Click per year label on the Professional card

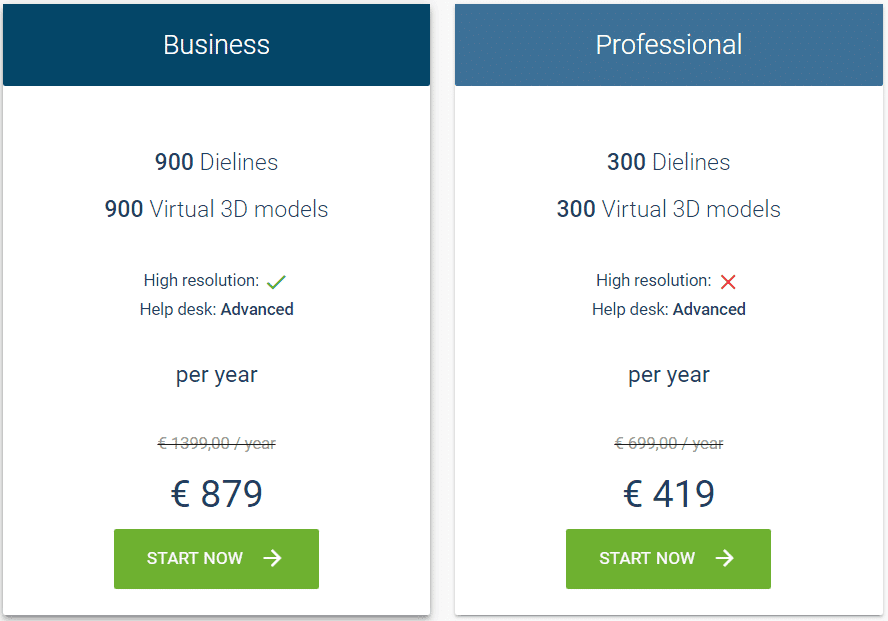[x=668, y=374]
